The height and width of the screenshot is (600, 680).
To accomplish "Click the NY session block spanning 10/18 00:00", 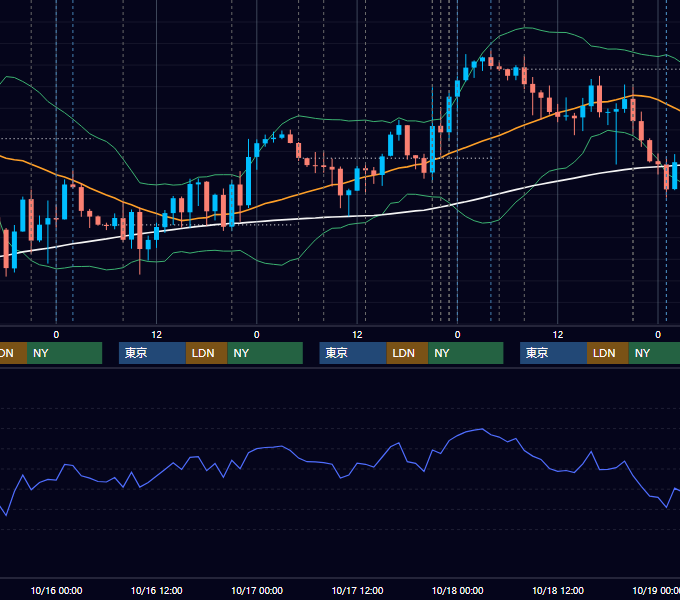I will [x=465, y=353].
